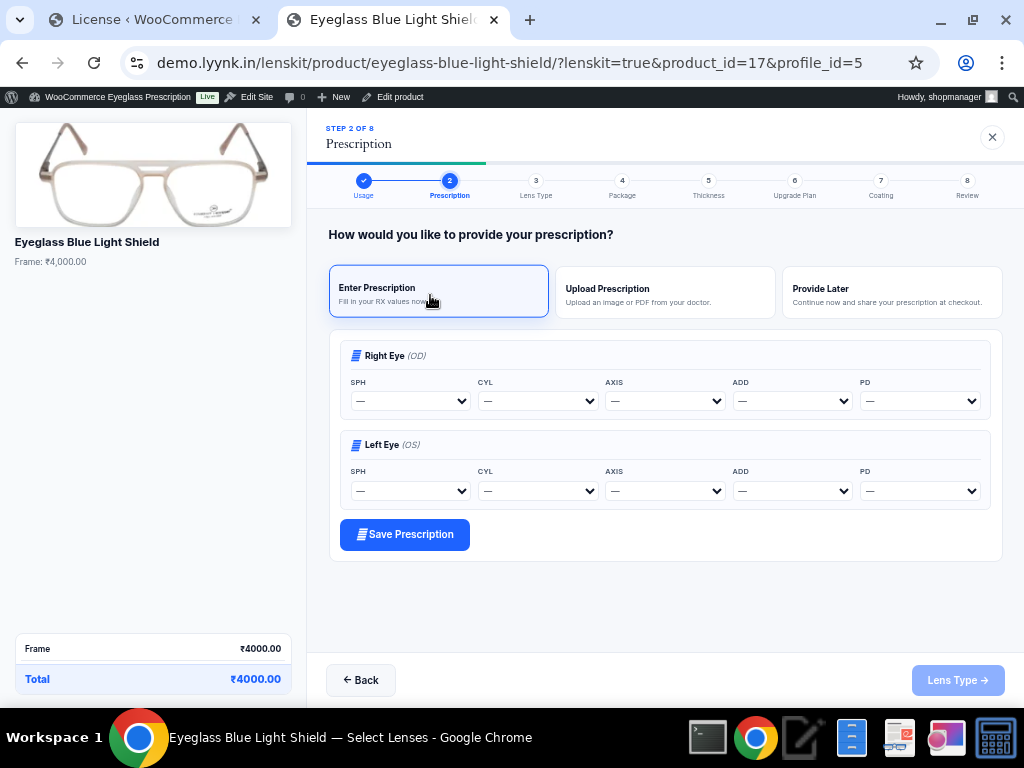Screen dimensions: 1024x768
Task: Open the admin bar search icon
Action: pyautogui.click(x=1013, y=97)
